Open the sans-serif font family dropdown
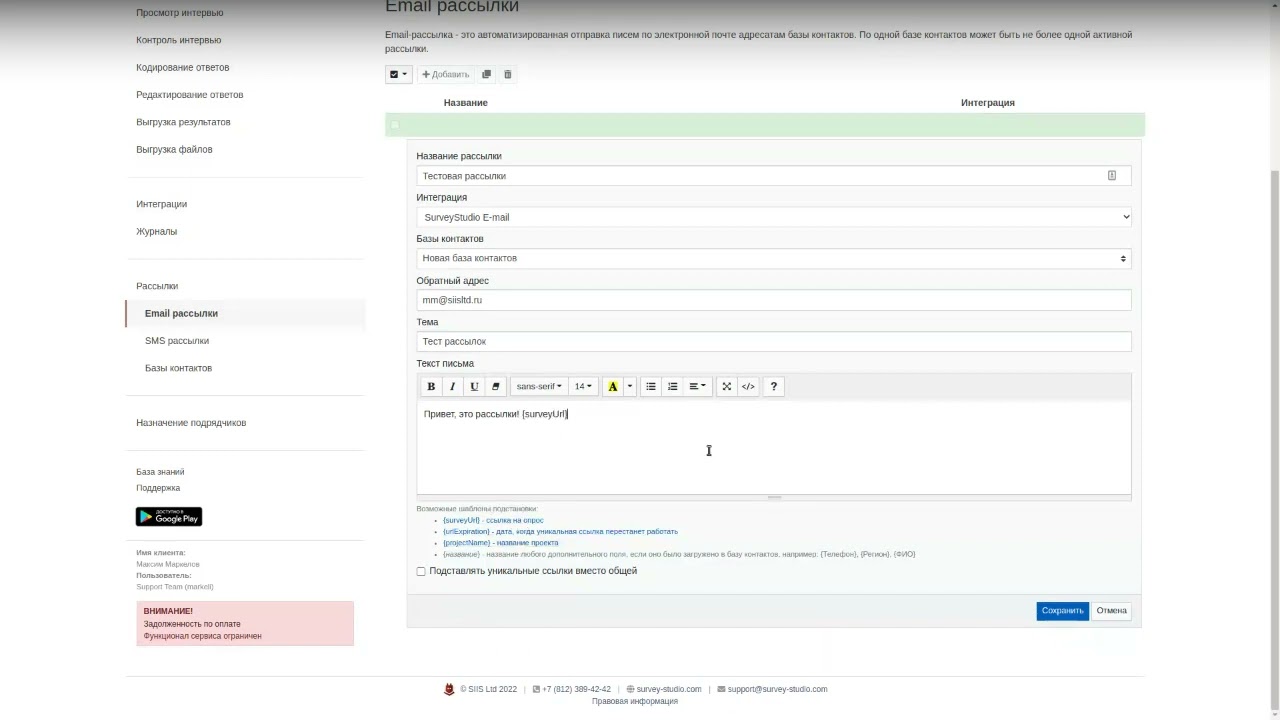 (539, 387)
